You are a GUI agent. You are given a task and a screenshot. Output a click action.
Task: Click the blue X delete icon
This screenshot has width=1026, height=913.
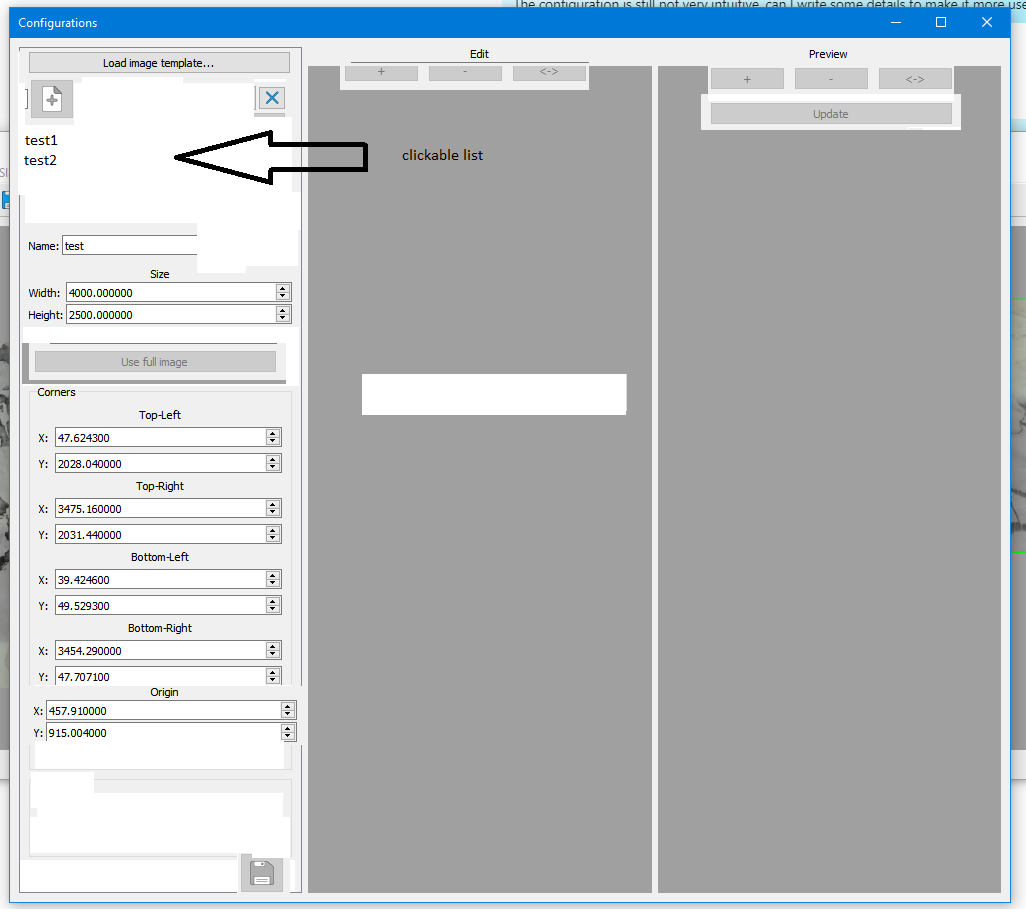click(x=272, y=97)
